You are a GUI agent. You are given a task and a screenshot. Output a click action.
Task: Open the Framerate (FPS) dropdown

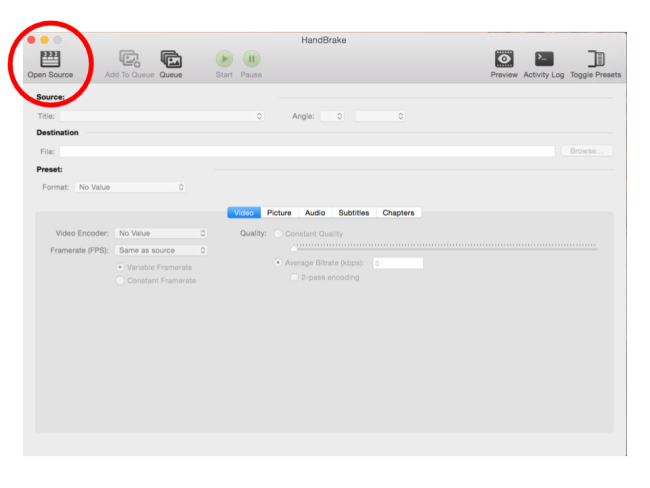pyautogui.click(x=161, y=250)
